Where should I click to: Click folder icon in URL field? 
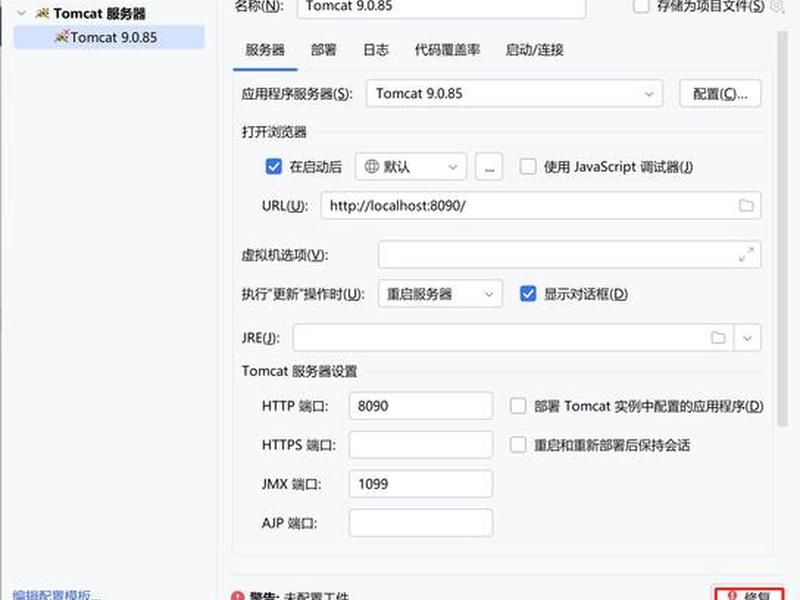point(746,206)
